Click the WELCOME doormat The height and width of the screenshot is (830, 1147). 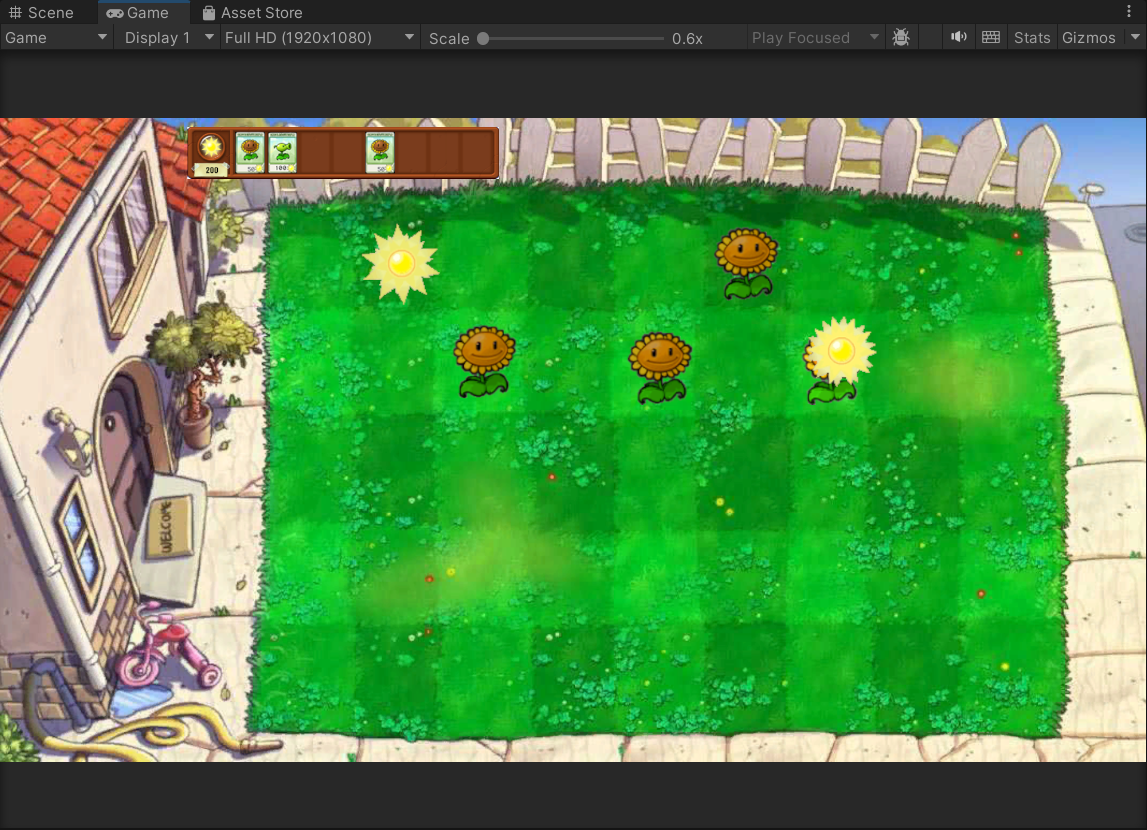(x=170, y=527)
